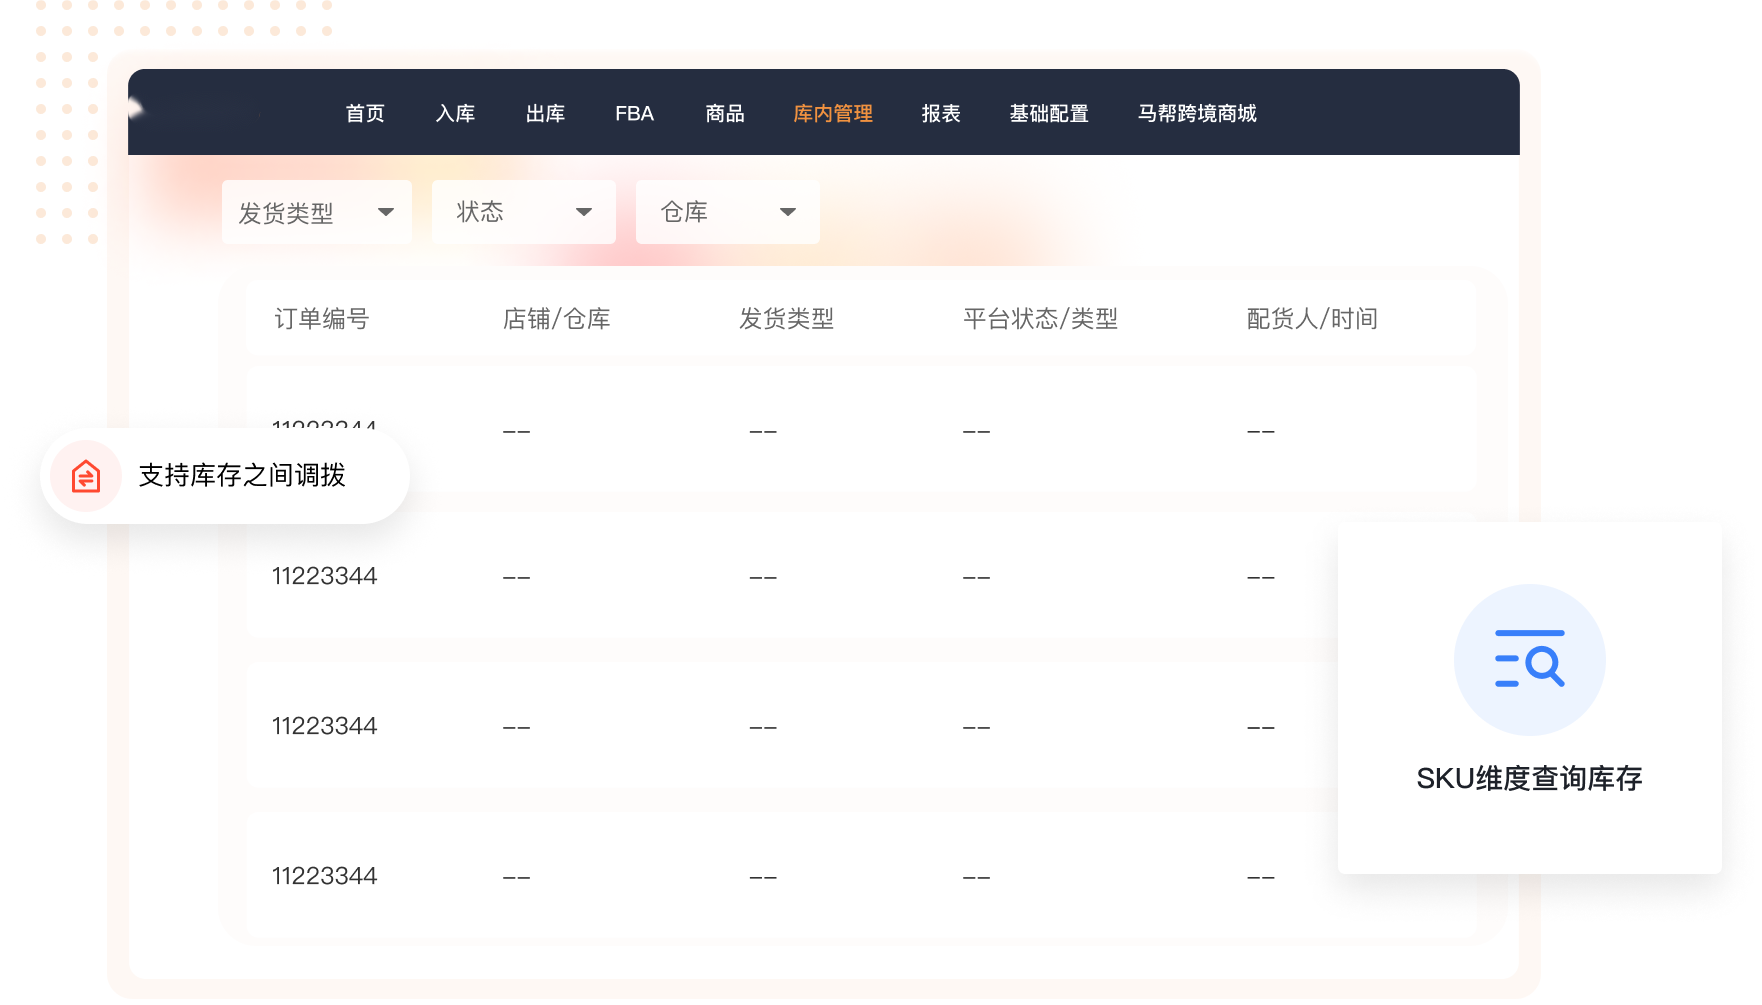Switch to the FBA menu
1762x1005 pixels.
click(x=634, y=114)
